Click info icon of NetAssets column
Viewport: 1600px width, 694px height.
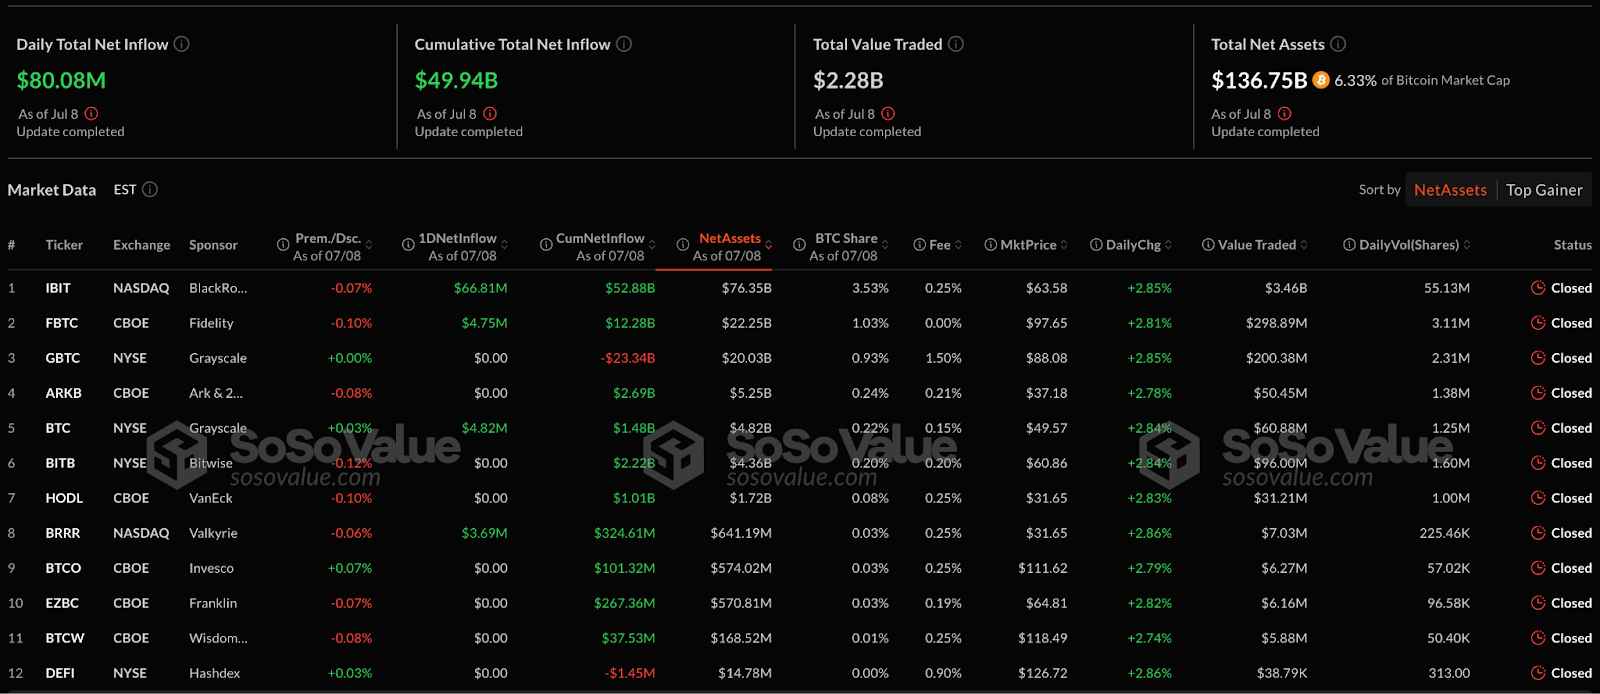683,245
